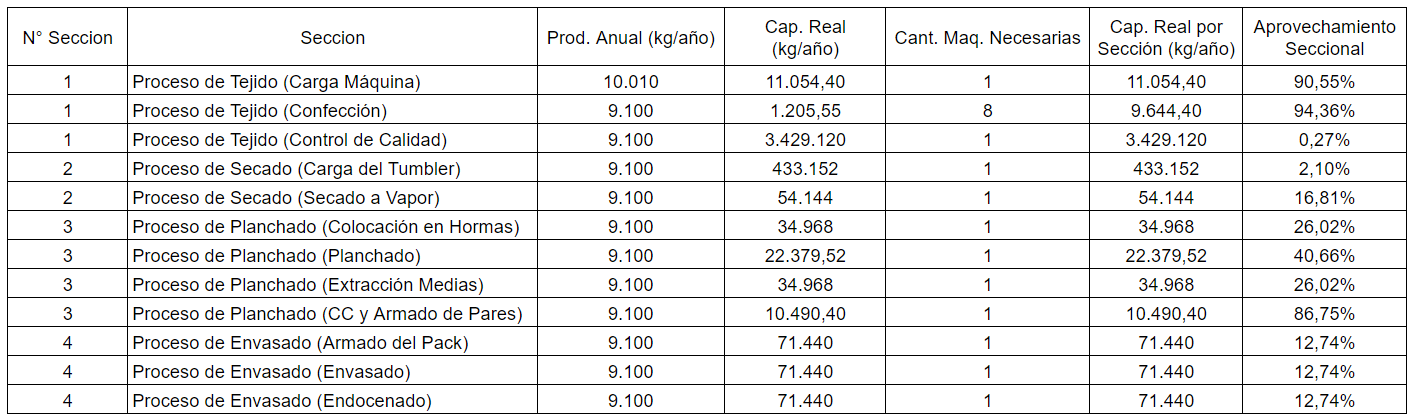The image size is (1412, 418).
Task: Select the 'Prod. Anual (kg/año)' header
Action: coord(630,38)
